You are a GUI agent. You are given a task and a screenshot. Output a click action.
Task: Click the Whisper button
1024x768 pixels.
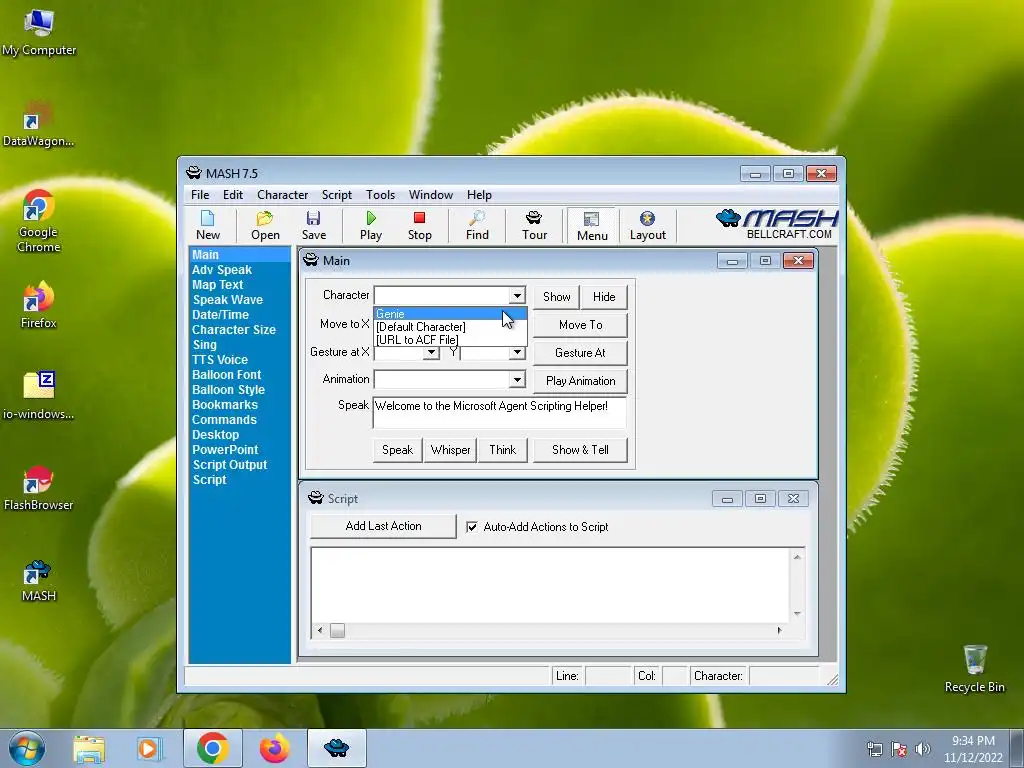tap(451, 450)
